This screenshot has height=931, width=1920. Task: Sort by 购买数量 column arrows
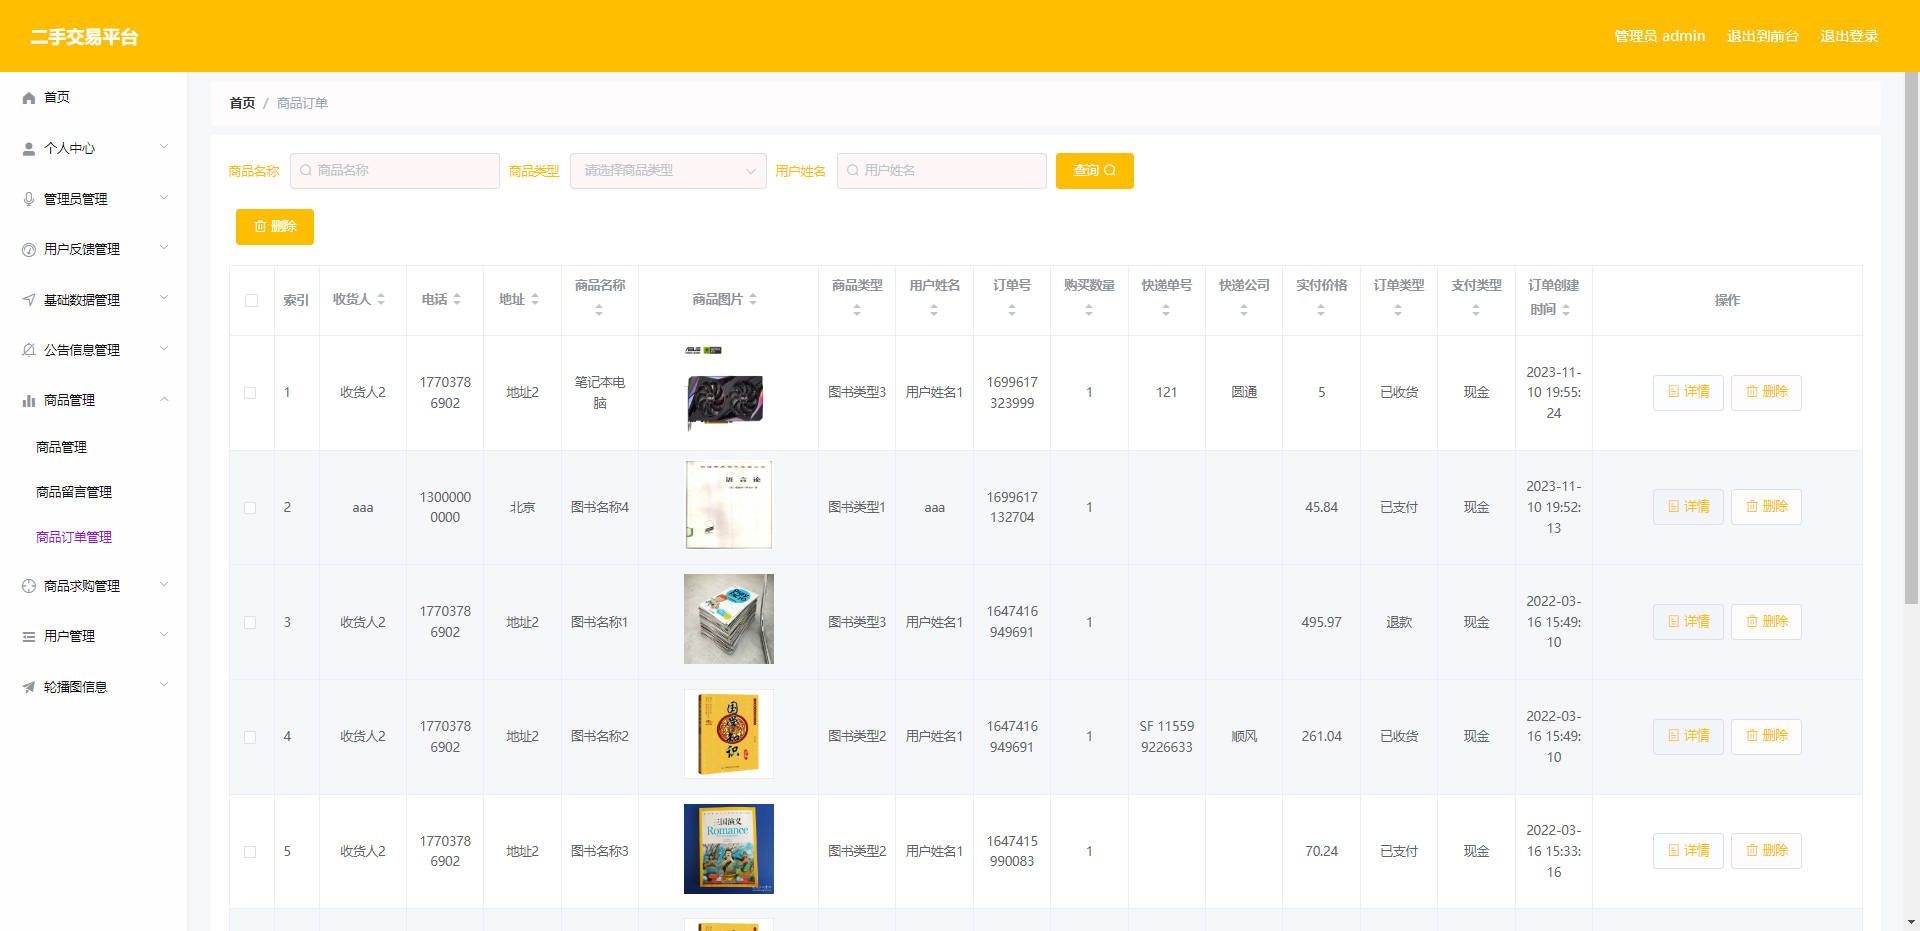(x=1089, y=310)
